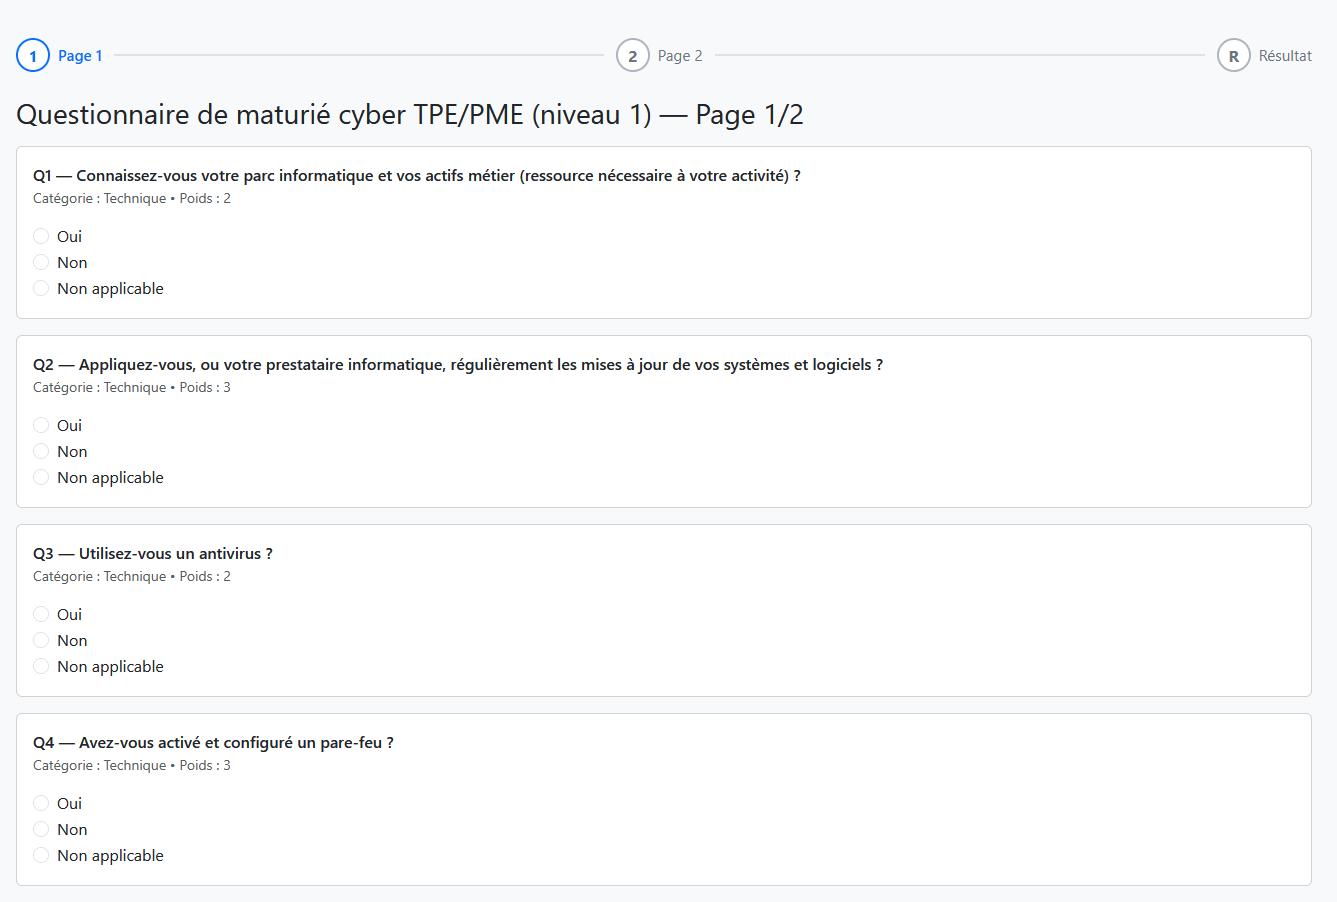Select the Page 1 step label
The width and height of the screenshot is (1337, 902).
point(80,56)
